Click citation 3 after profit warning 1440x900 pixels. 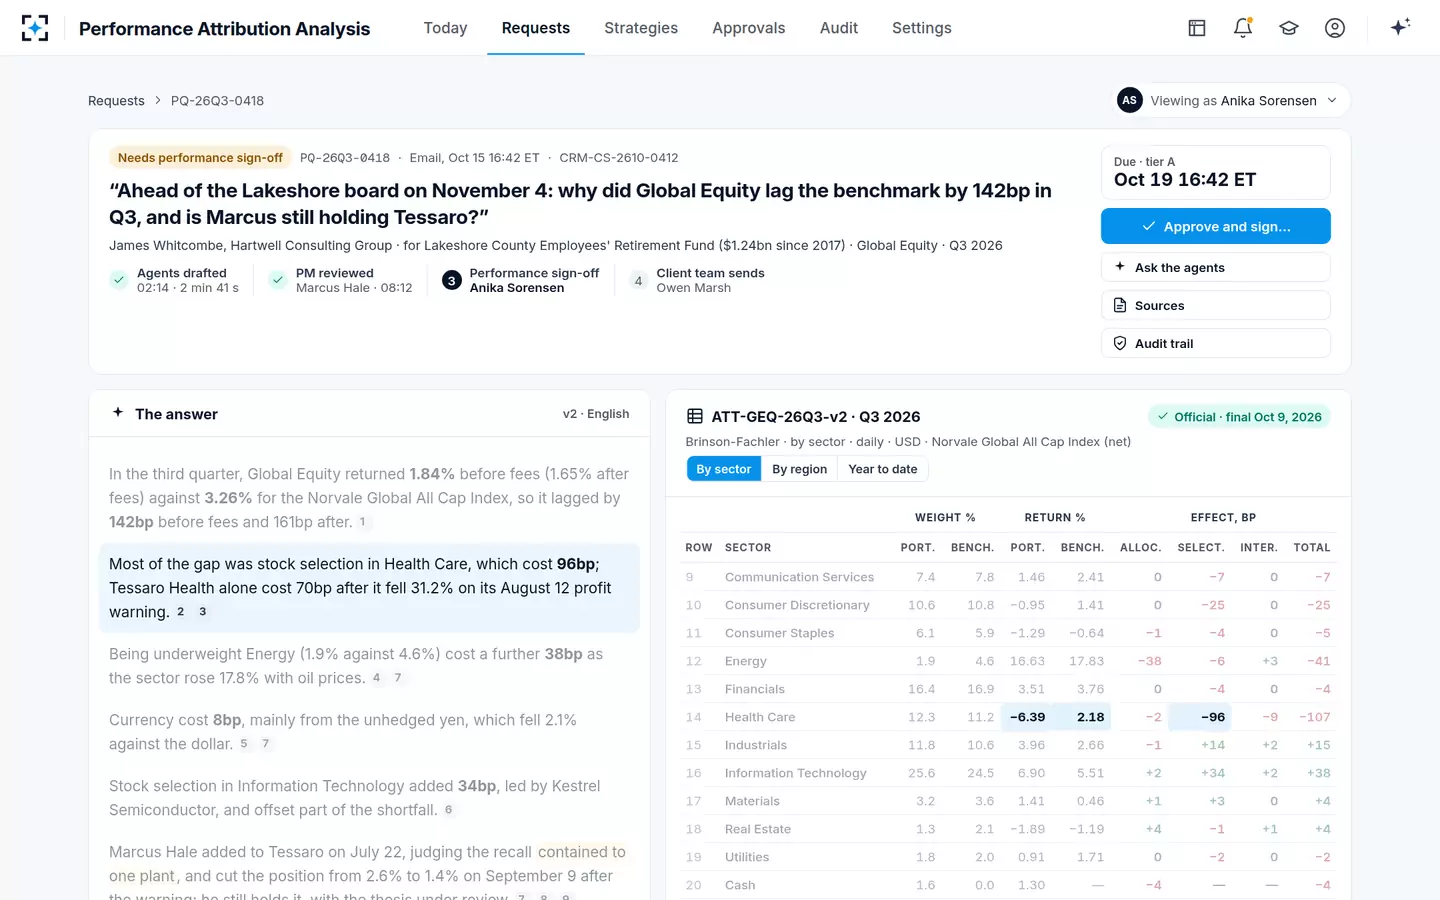(x=202, y=612)
